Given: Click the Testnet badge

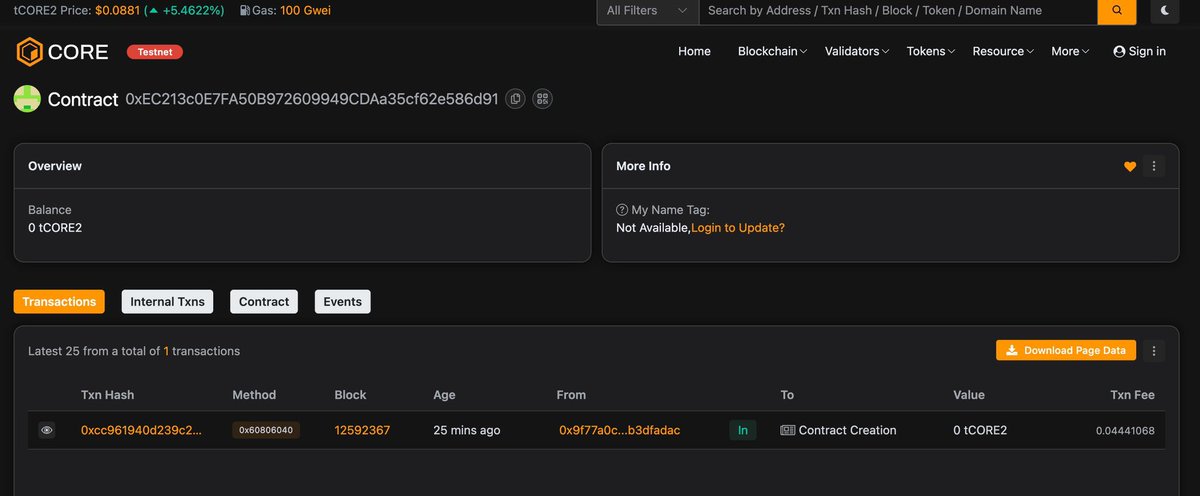Looking at the screenshot, I should [154, 51].
